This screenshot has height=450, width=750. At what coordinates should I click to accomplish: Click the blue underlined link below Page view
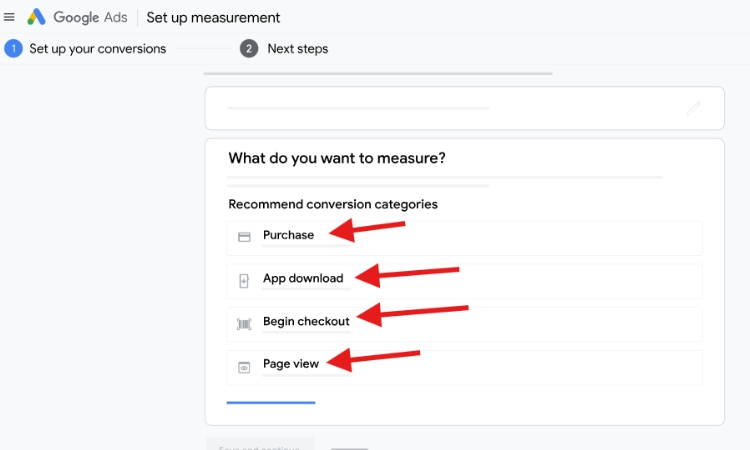click(x=271, y=403)
